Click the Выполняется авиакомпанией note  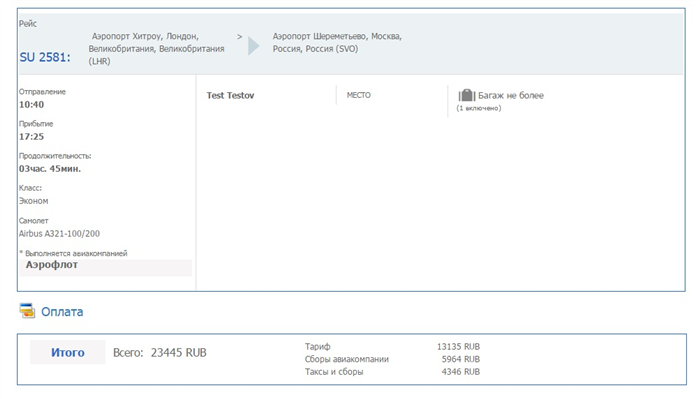(74, 253)
